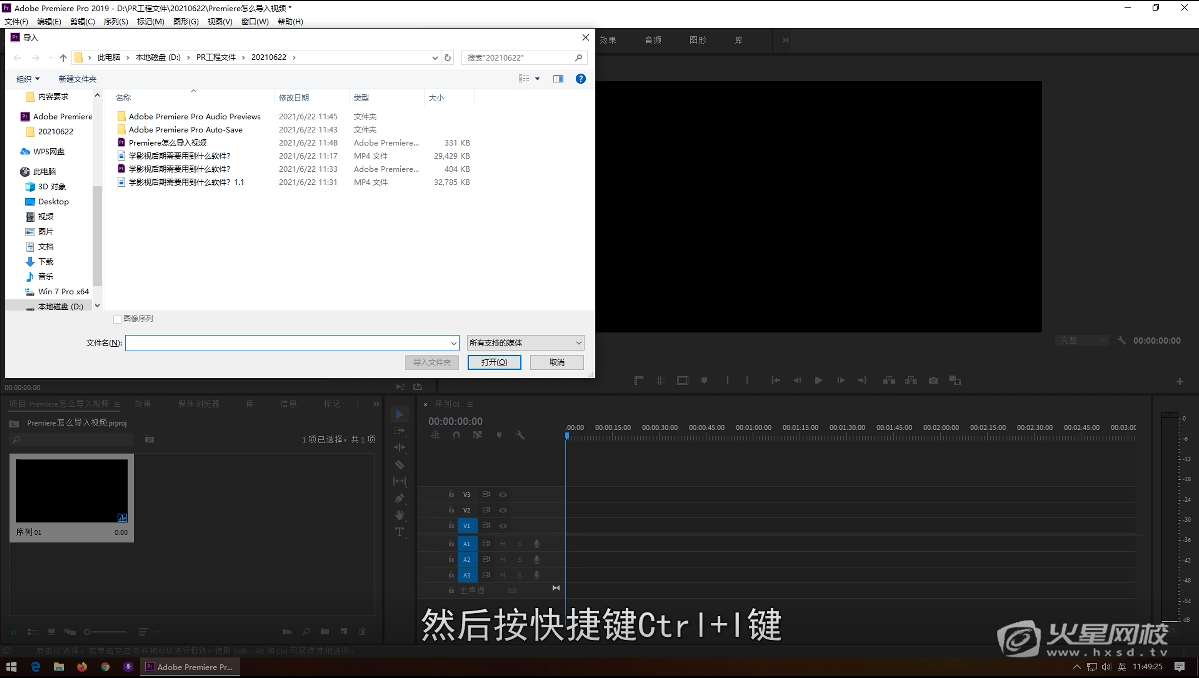Click the Play button in the Program Monitor
Screen dimensions: 1199x678
[x=818, y=381]
